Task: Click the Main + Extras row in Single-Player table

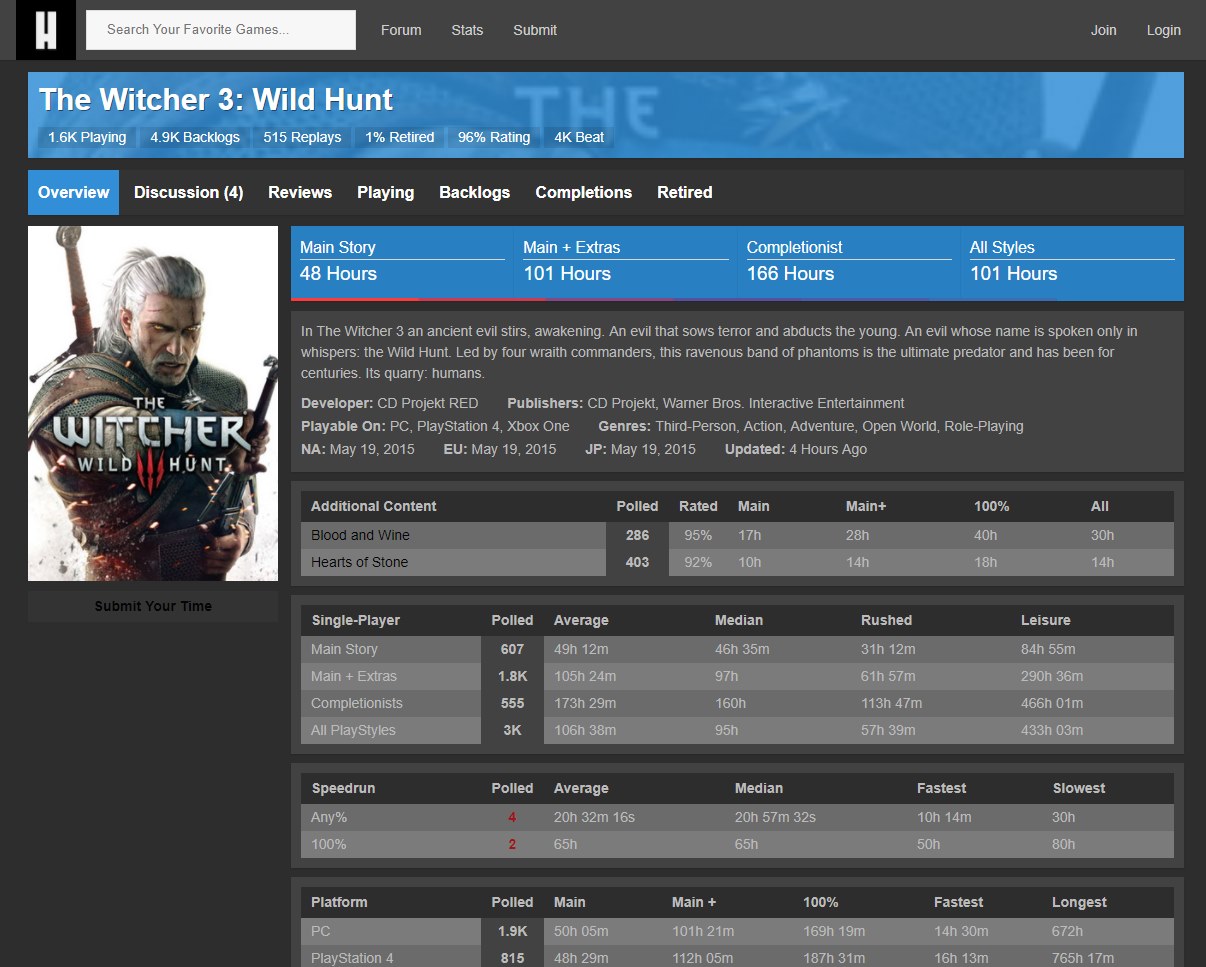Action: 737,676
